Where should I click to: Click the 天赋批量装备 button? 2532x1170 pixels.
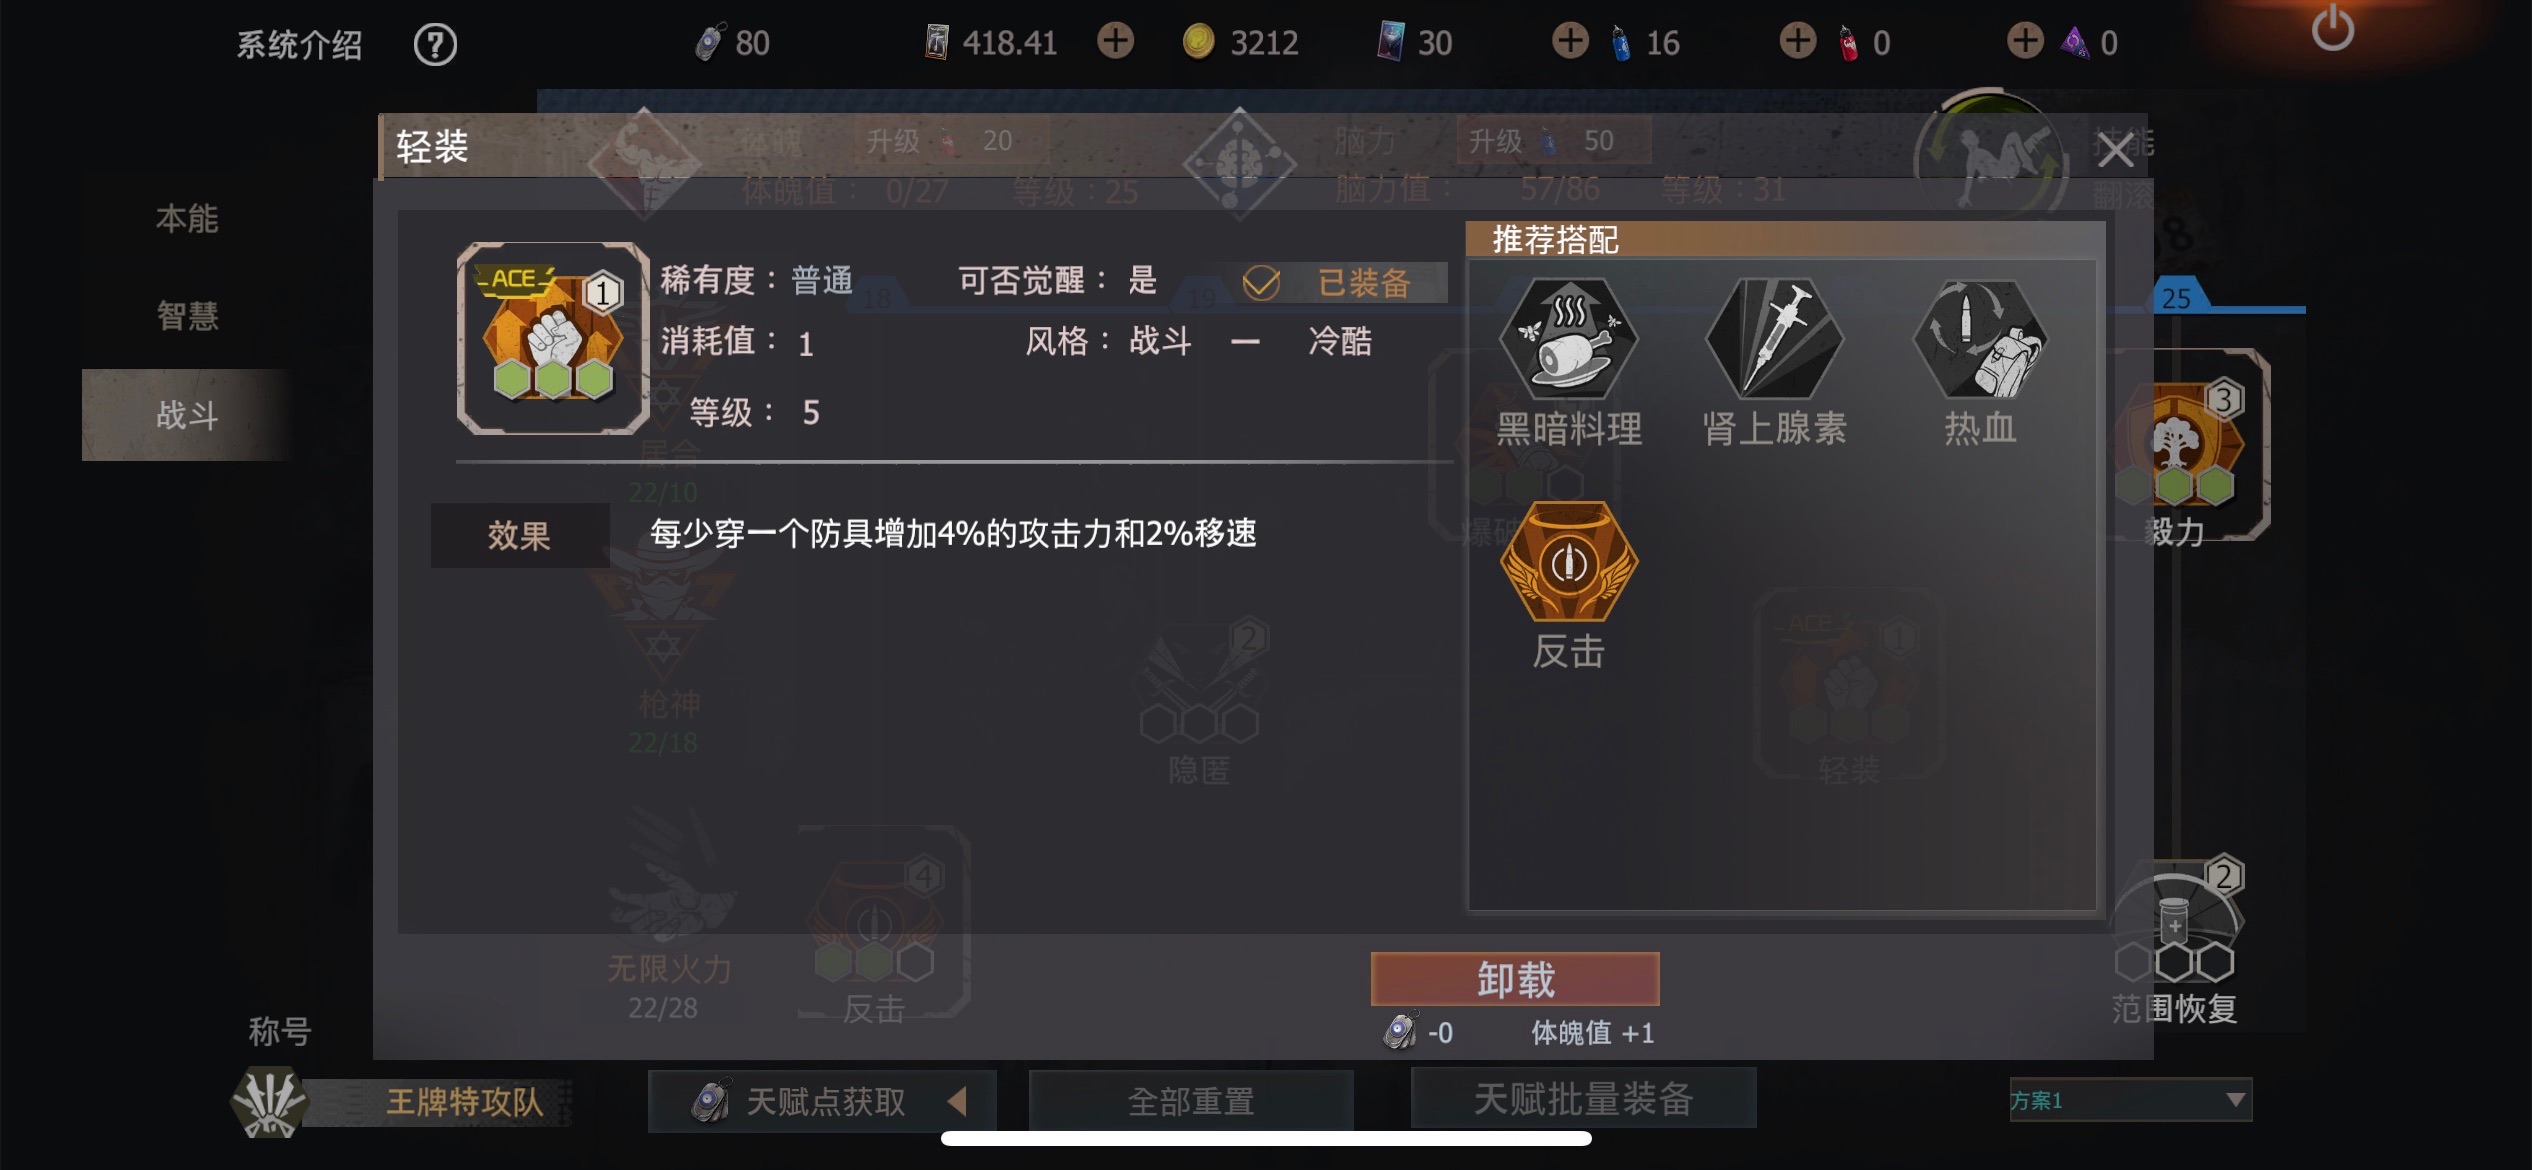pos(1583,1099)
